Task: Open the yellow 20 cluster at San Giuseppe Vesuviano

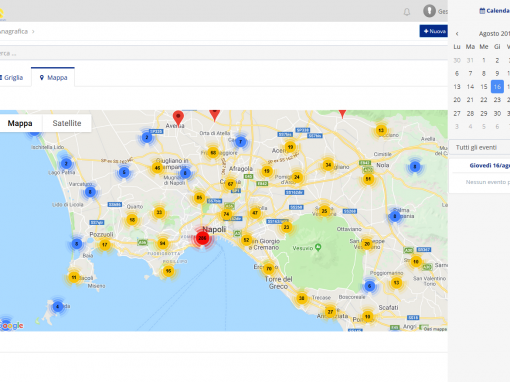Action: 367,244
